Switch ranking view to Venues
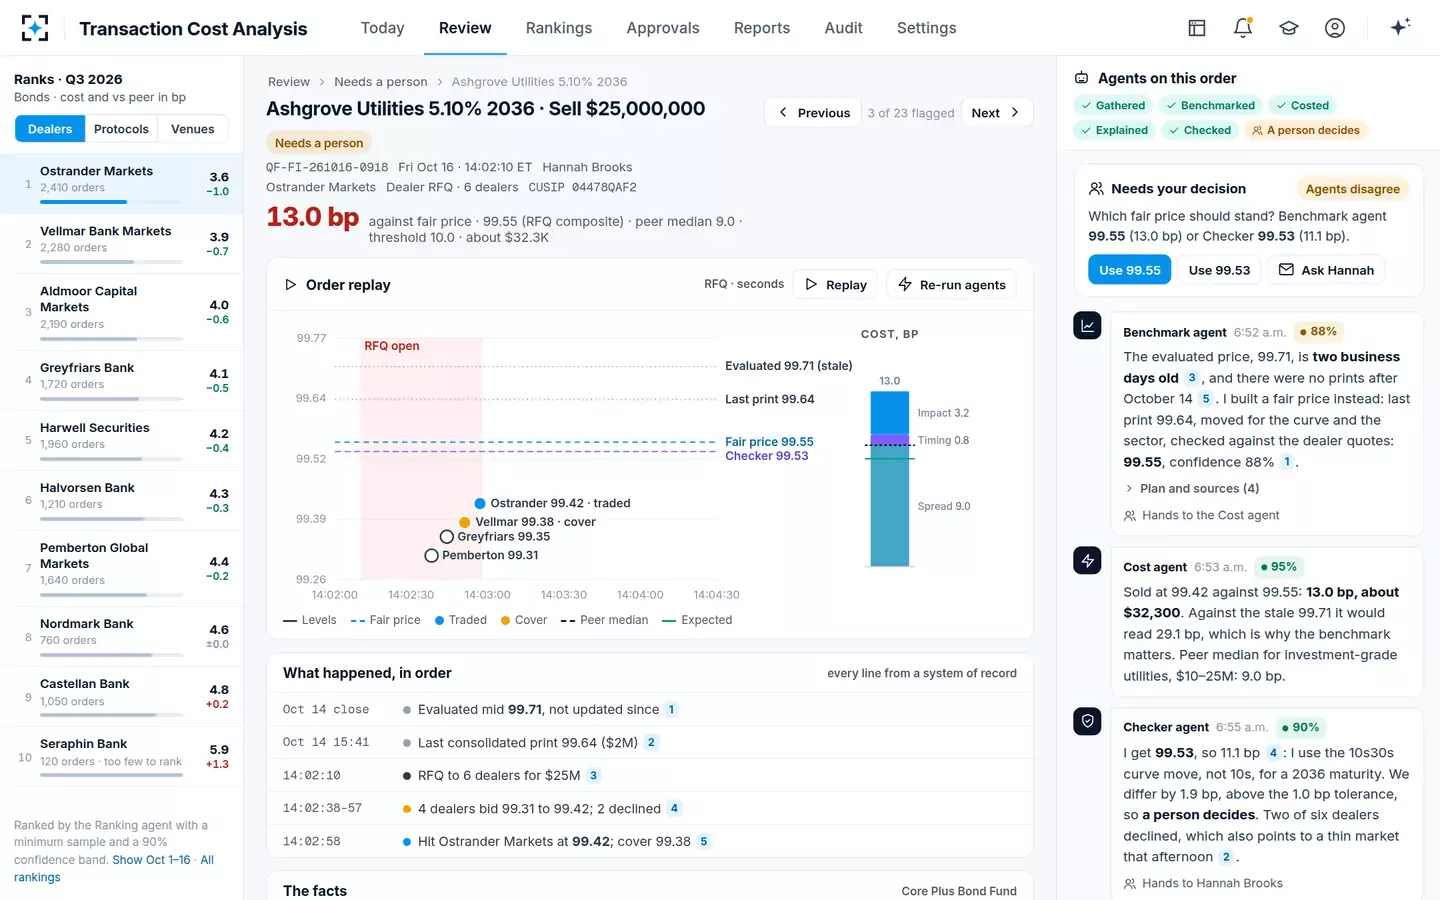Viewport: 1440px width, 900px height. [193, 129]
